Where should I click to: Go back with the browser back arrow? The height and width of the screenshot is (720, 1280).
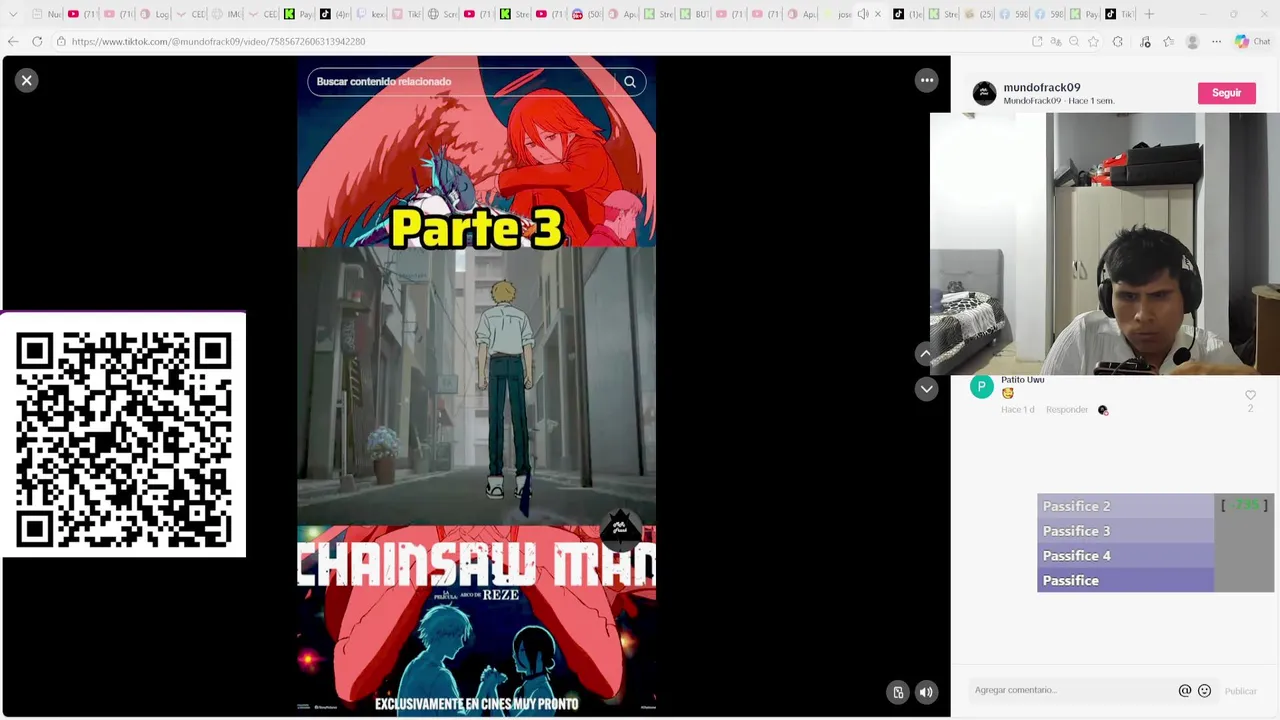coord(12,41)
